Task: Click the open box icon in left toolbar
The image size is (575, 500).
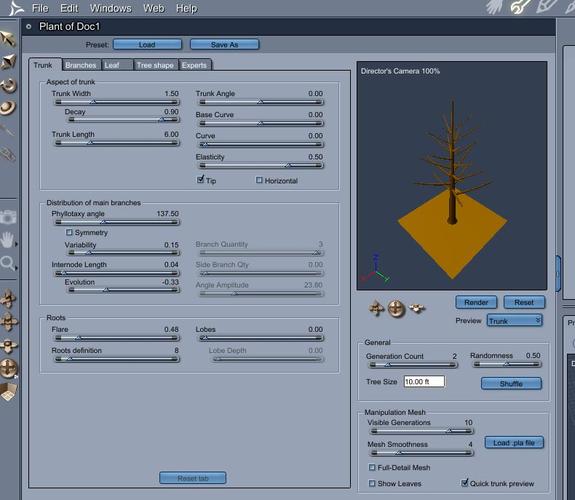Action: click(x=8, y=392)
